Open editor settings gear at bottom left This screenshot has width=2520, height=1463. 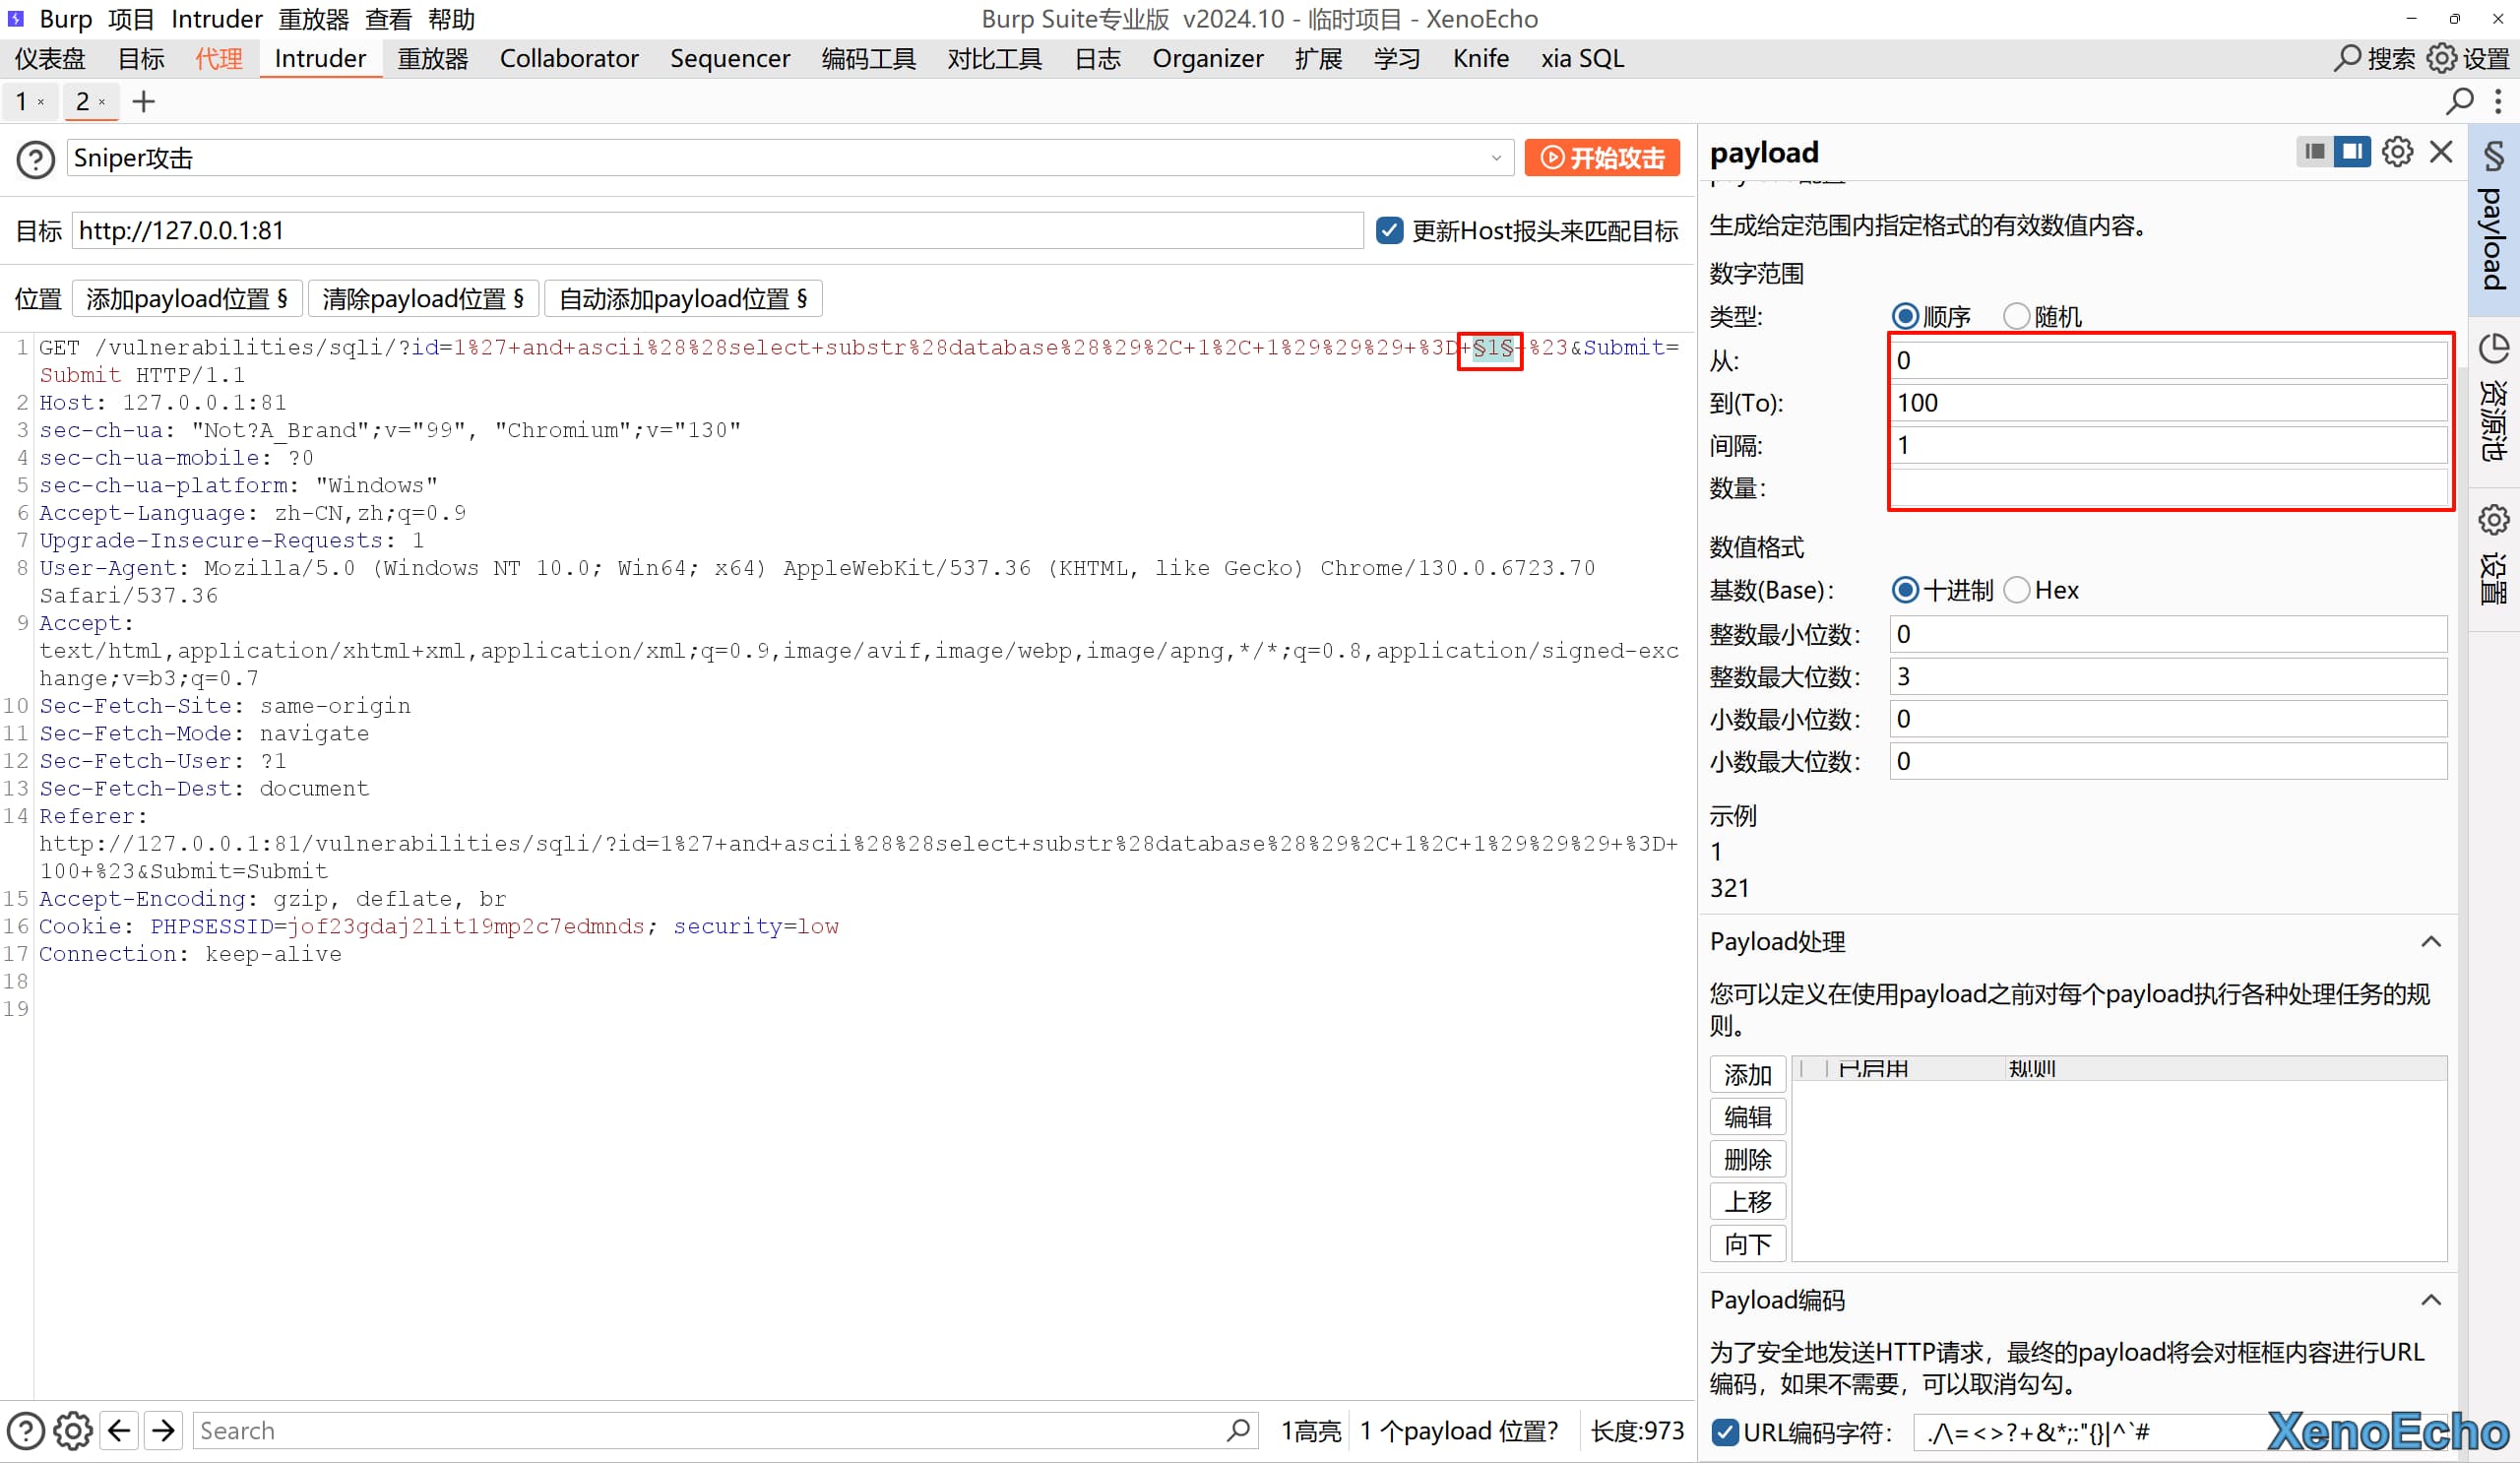tap(72, 1430)
